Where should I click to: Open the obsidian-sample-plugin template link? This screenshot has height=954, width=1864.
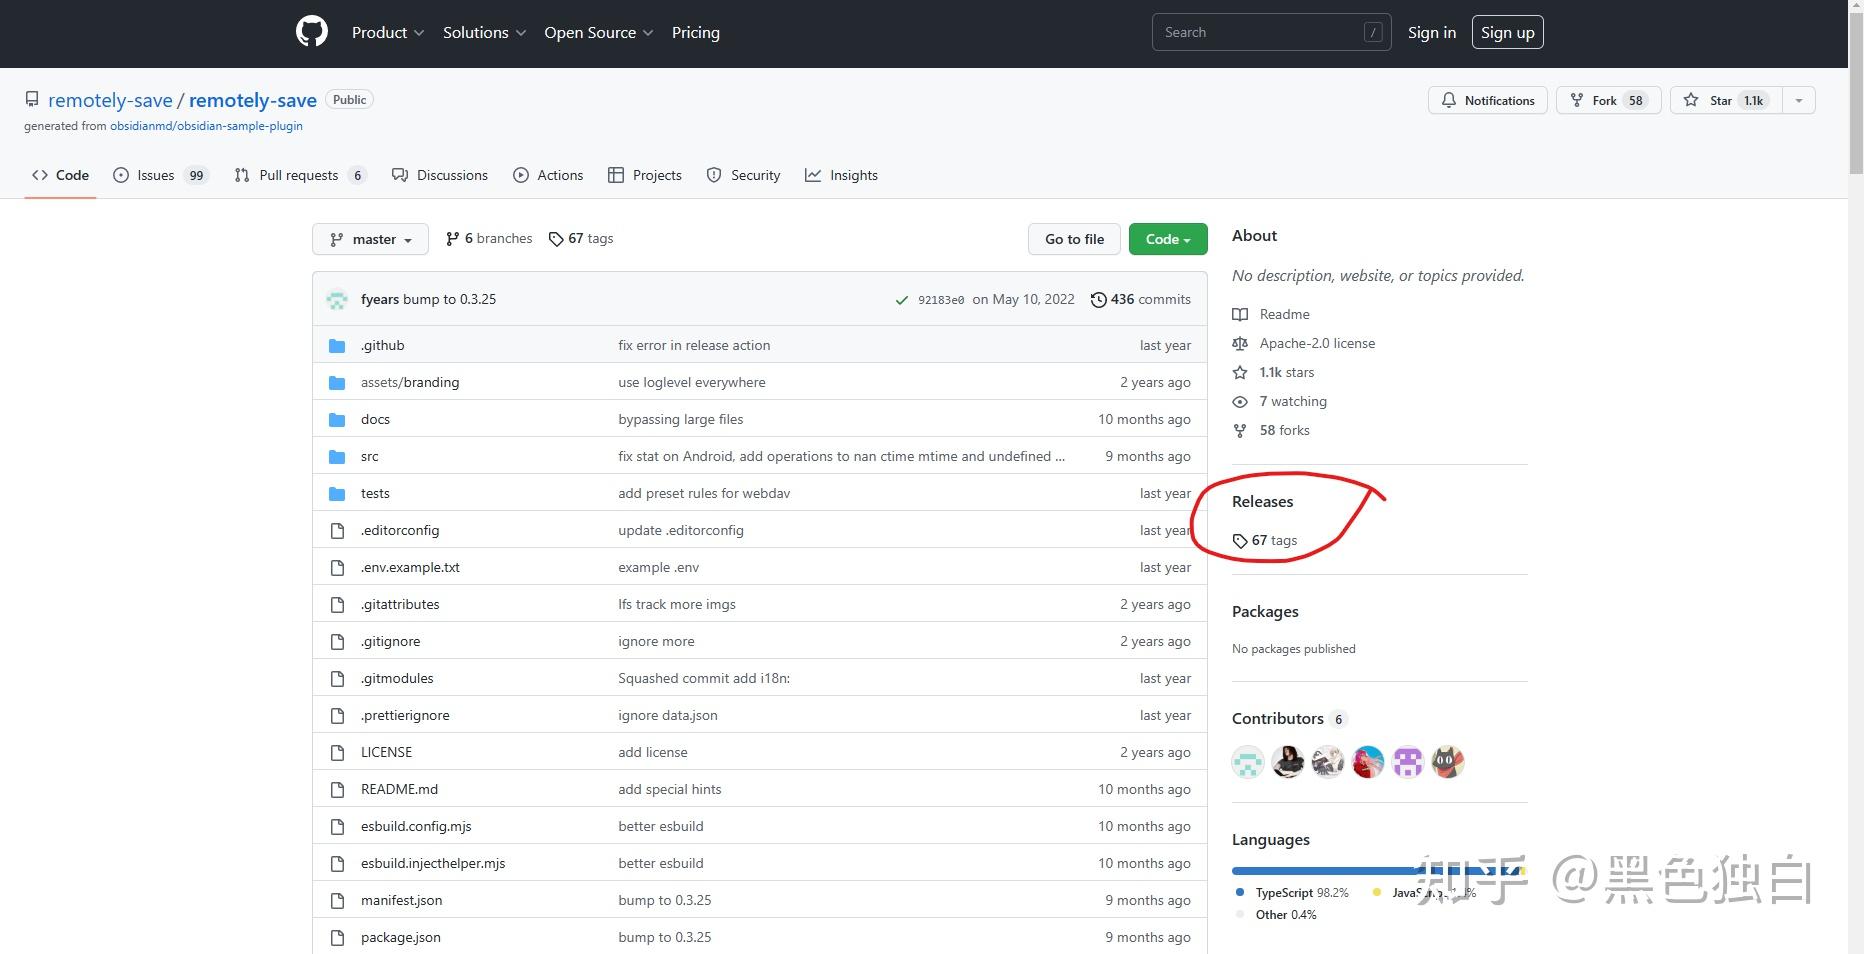coord(206,126)
